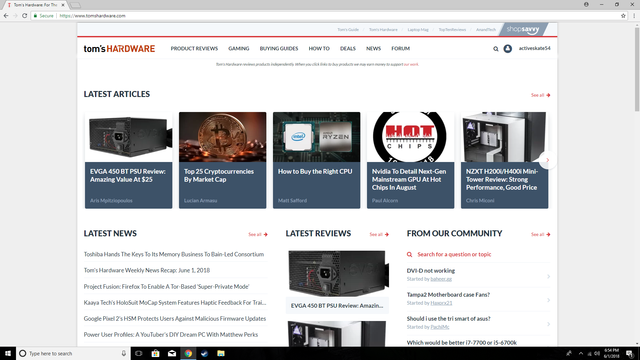640x360 pixels.
Task: Open the Windows Start menu
Action: (8, 353)
